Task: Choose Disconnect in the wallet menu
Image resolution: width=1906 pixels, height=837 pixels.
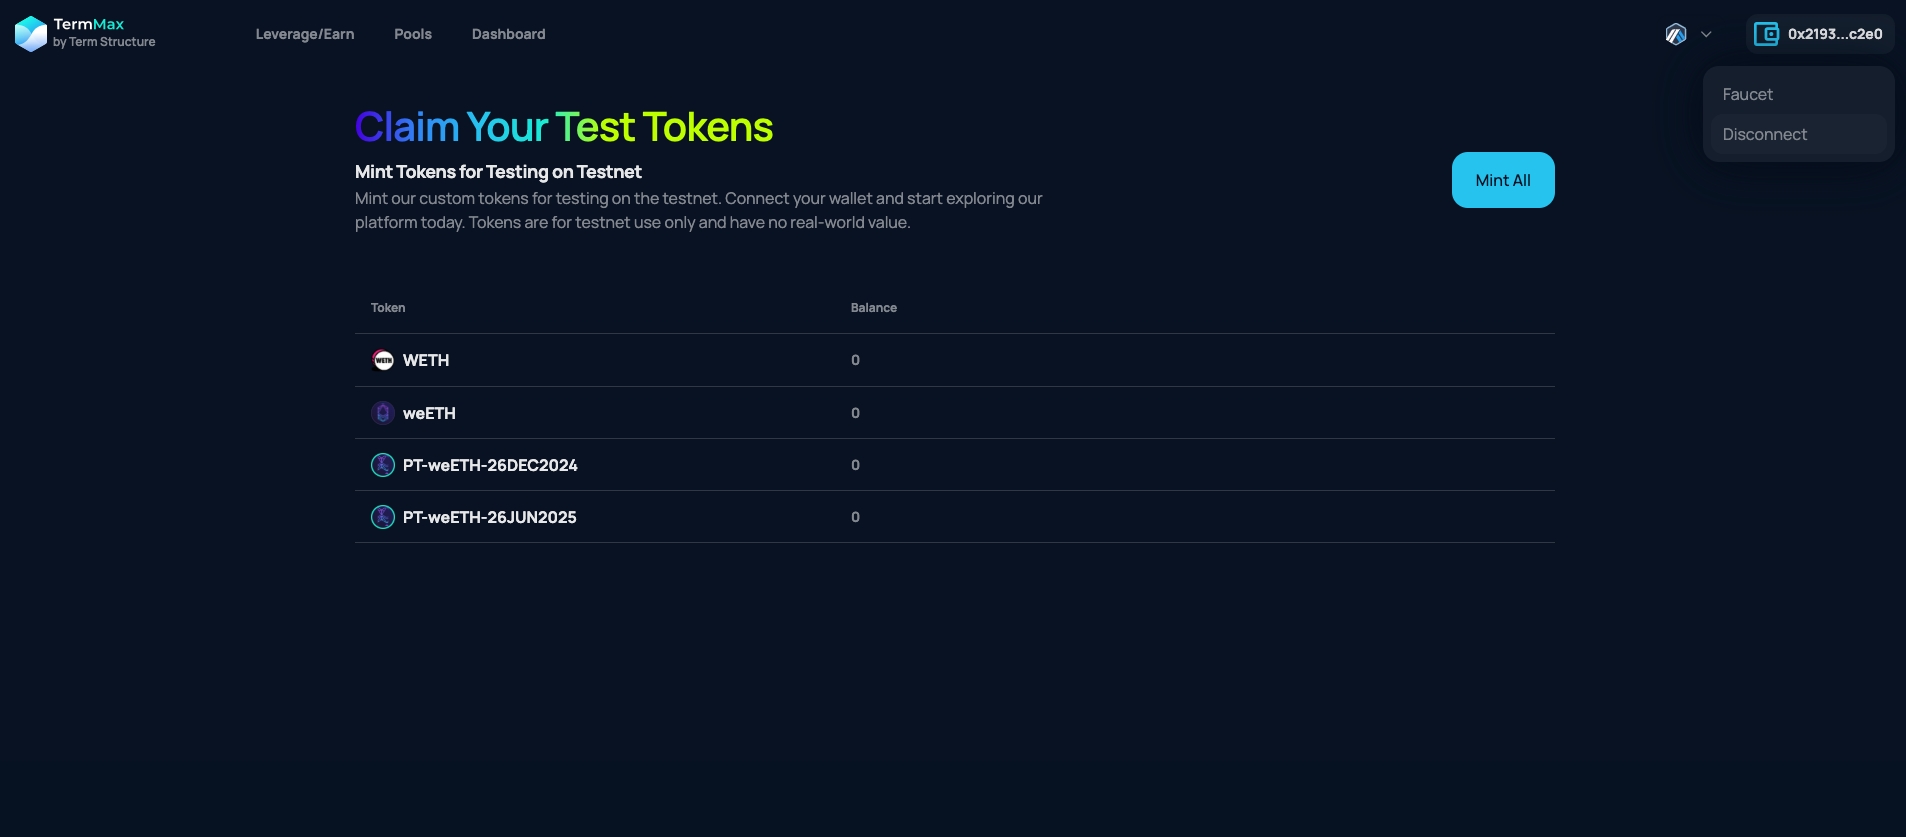Action: pos(1764,134)
